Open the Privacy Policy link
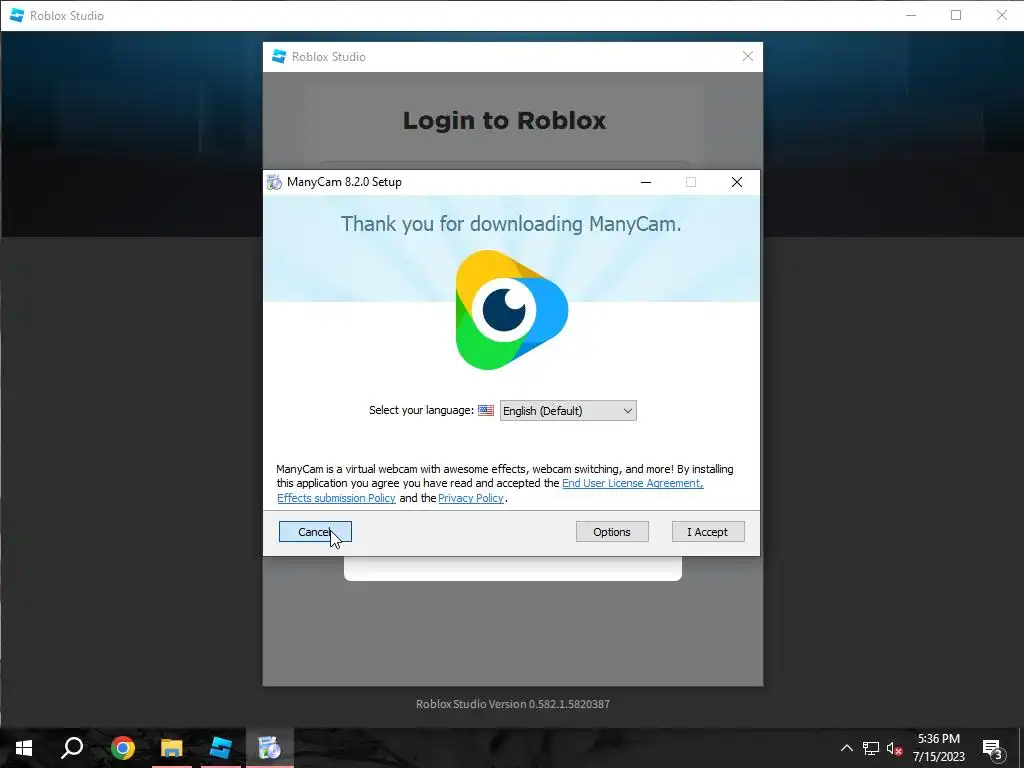The image size is (1024, 768). 471,498
